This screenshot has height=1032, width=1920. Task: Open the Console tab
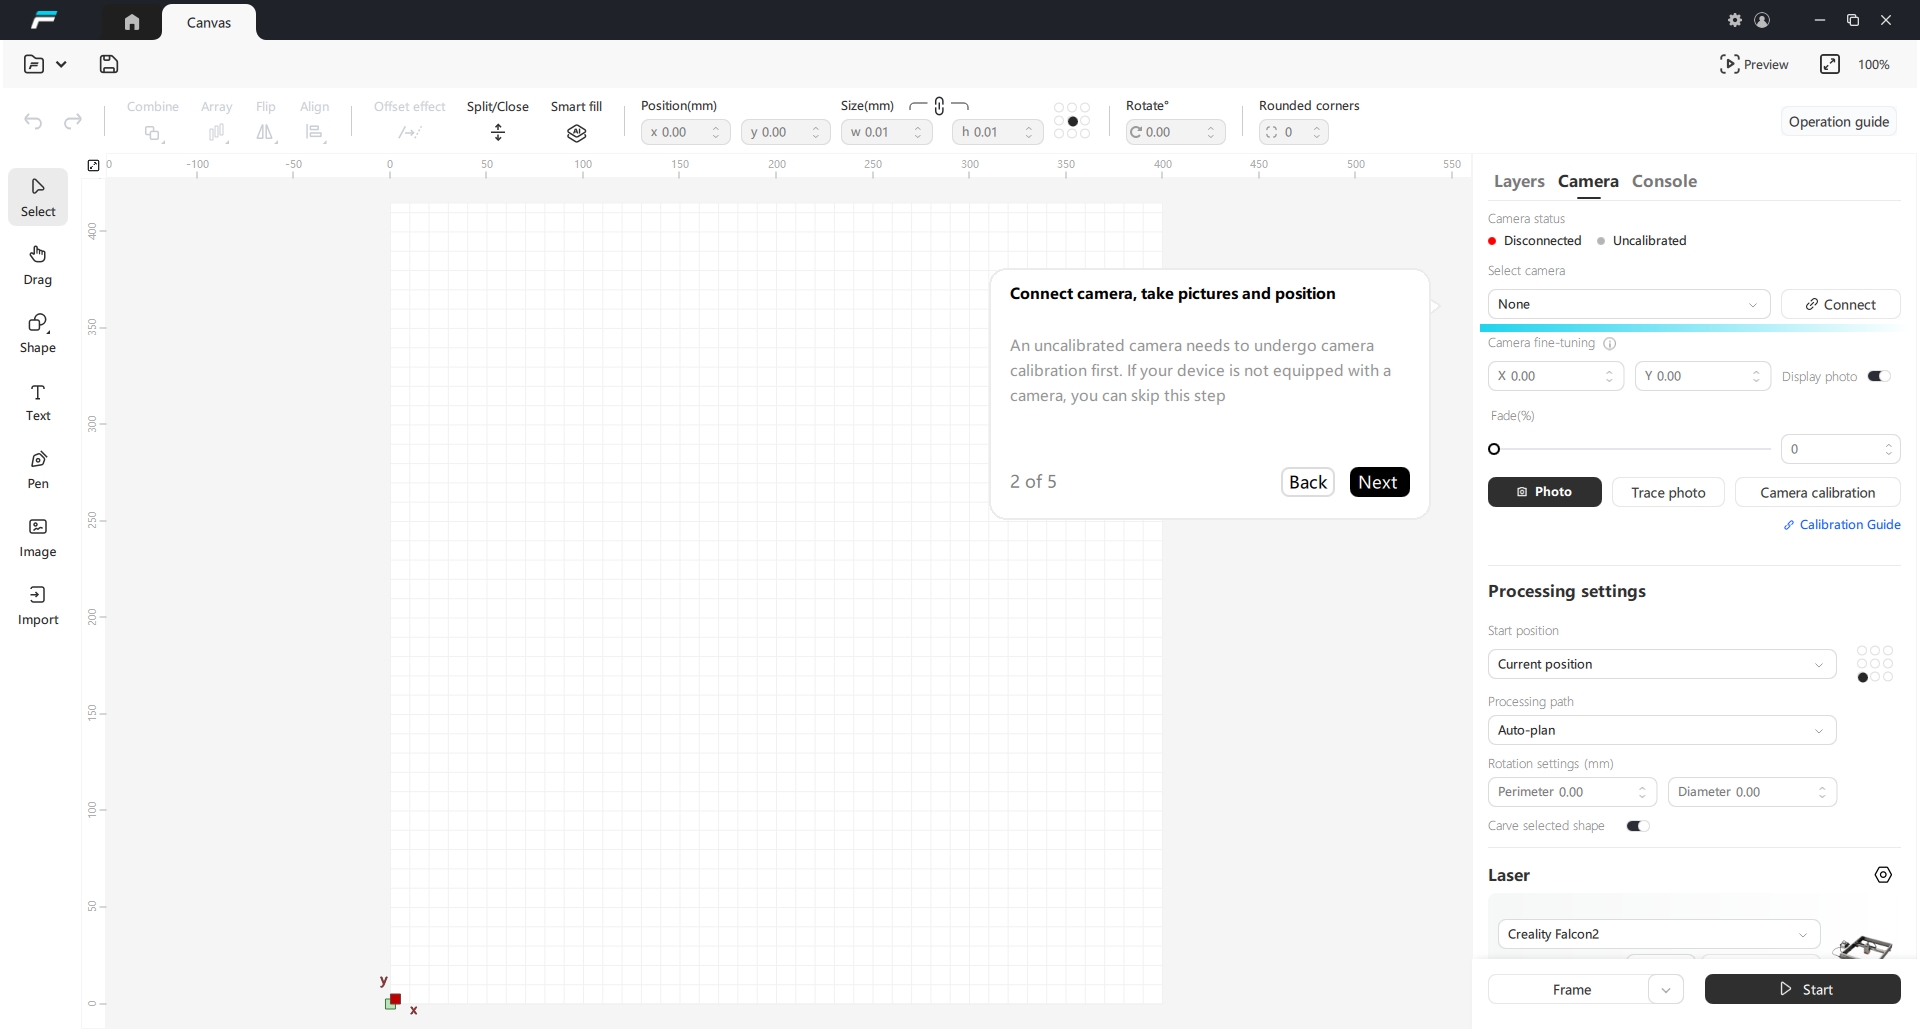(1664, 181)
